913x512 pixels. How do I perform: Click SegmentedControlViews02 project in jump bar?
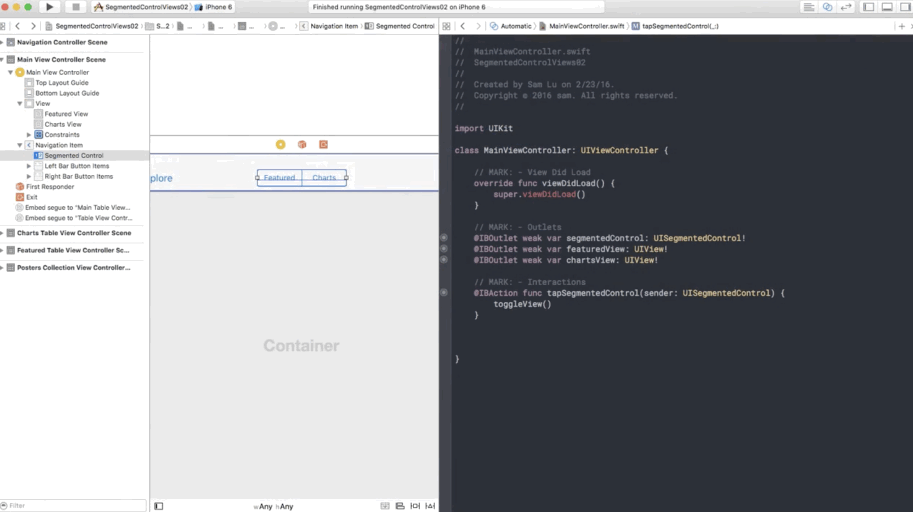[92, 26]
